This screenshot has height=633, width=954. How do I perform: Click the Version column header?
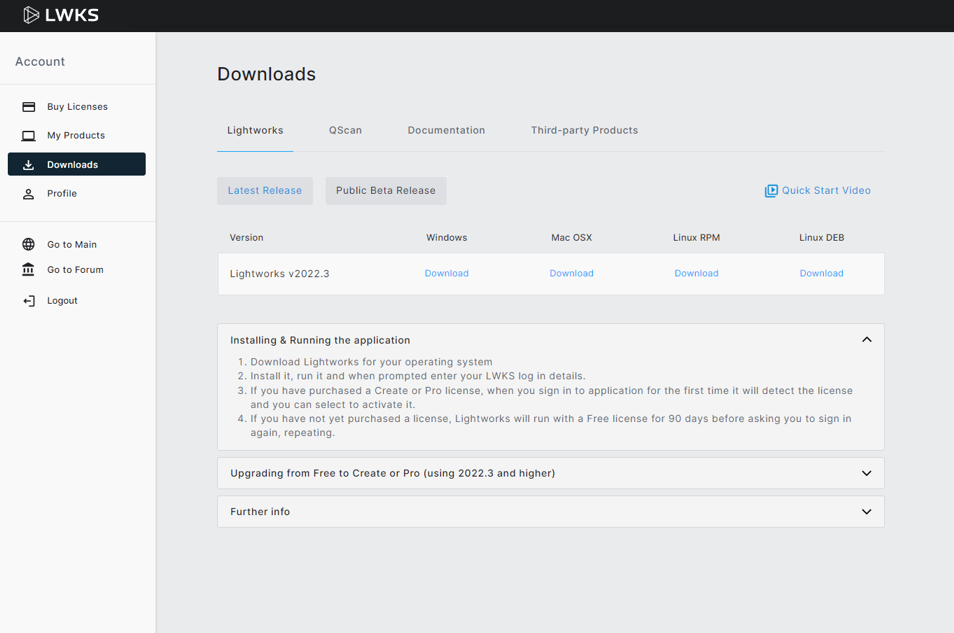pos(246,237)
